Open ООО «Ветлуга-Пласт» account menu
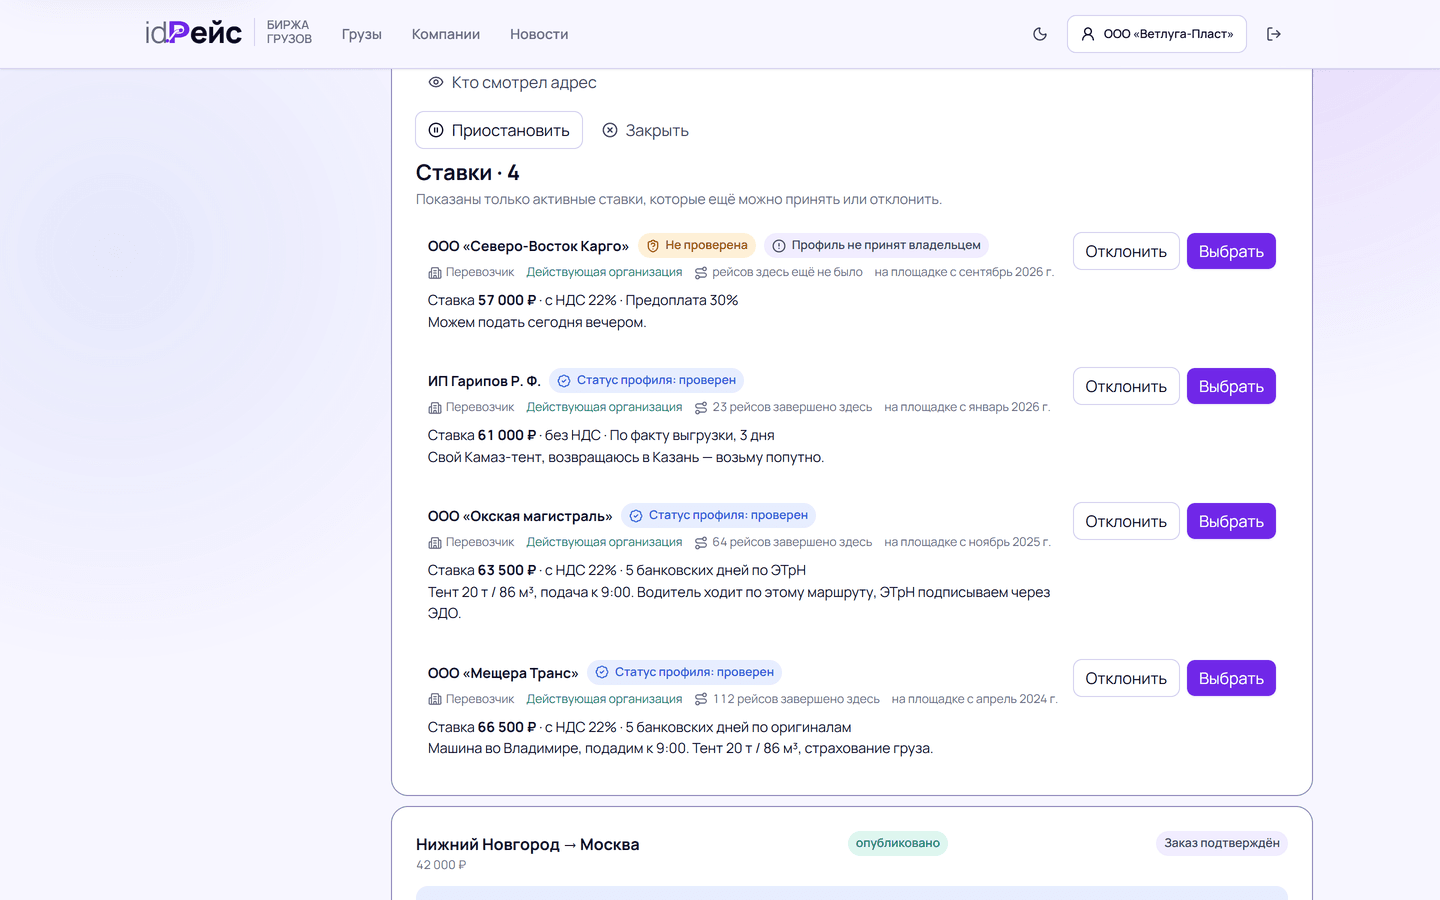 click(x=1157, y=34)
